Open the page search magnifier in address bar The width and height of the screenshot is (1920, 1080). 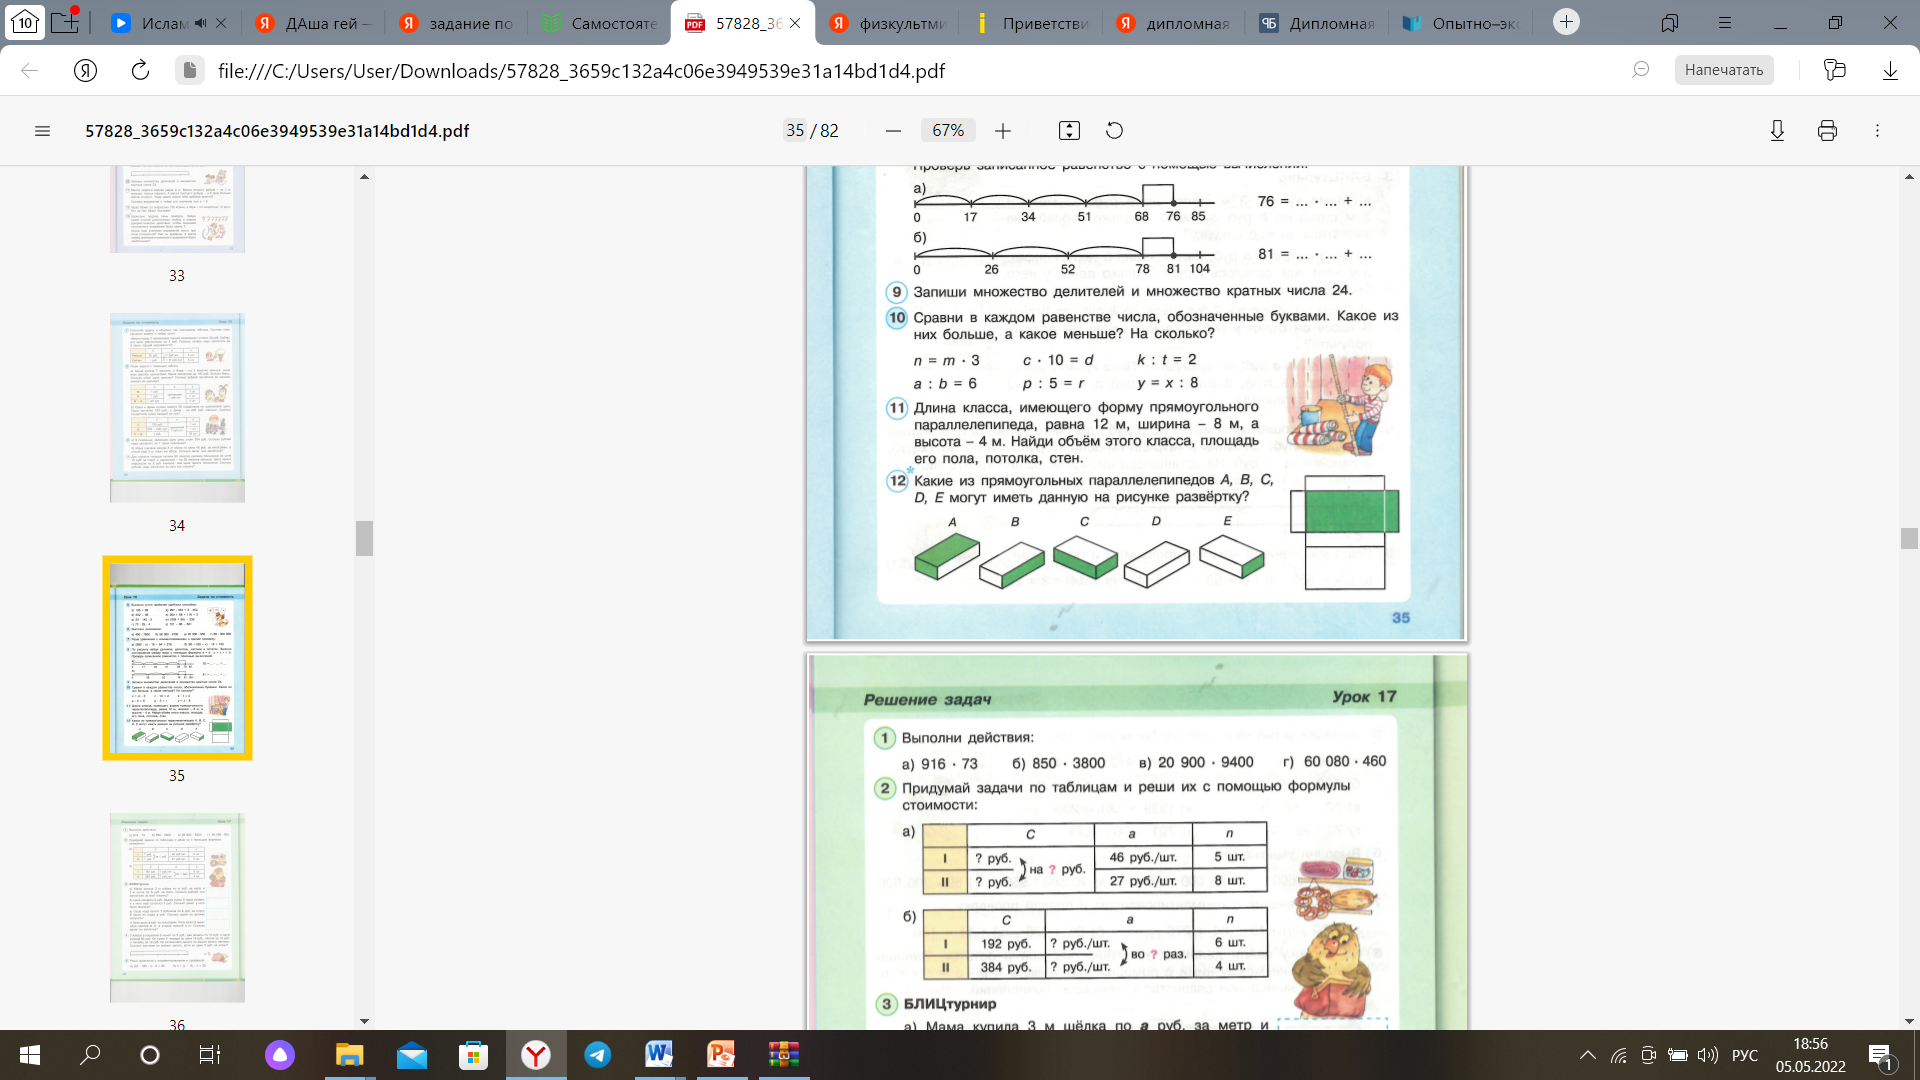coord(1640,70)
